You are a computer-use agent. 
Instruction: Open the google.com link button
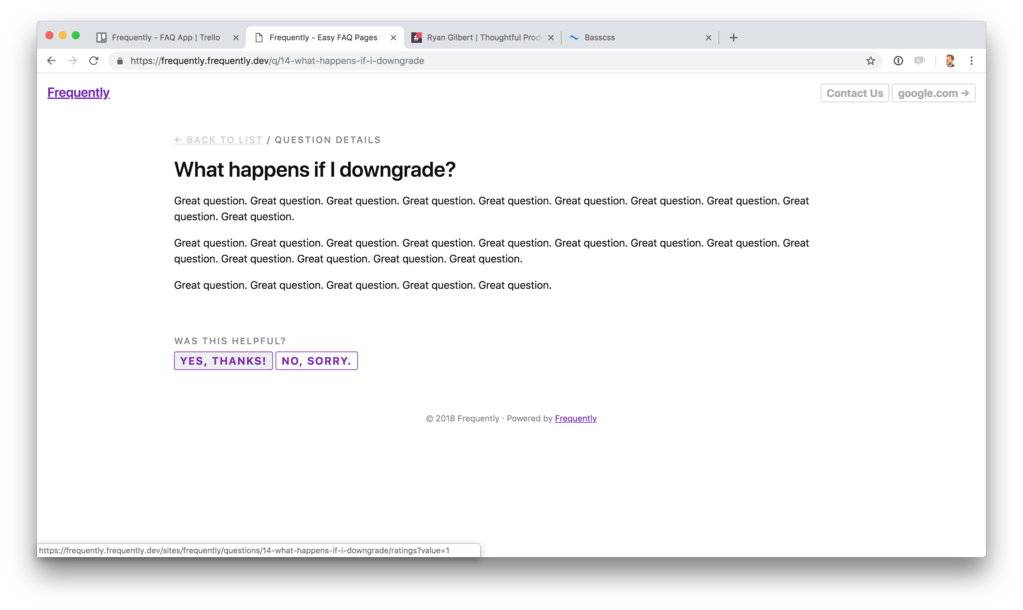pos(934,93)
